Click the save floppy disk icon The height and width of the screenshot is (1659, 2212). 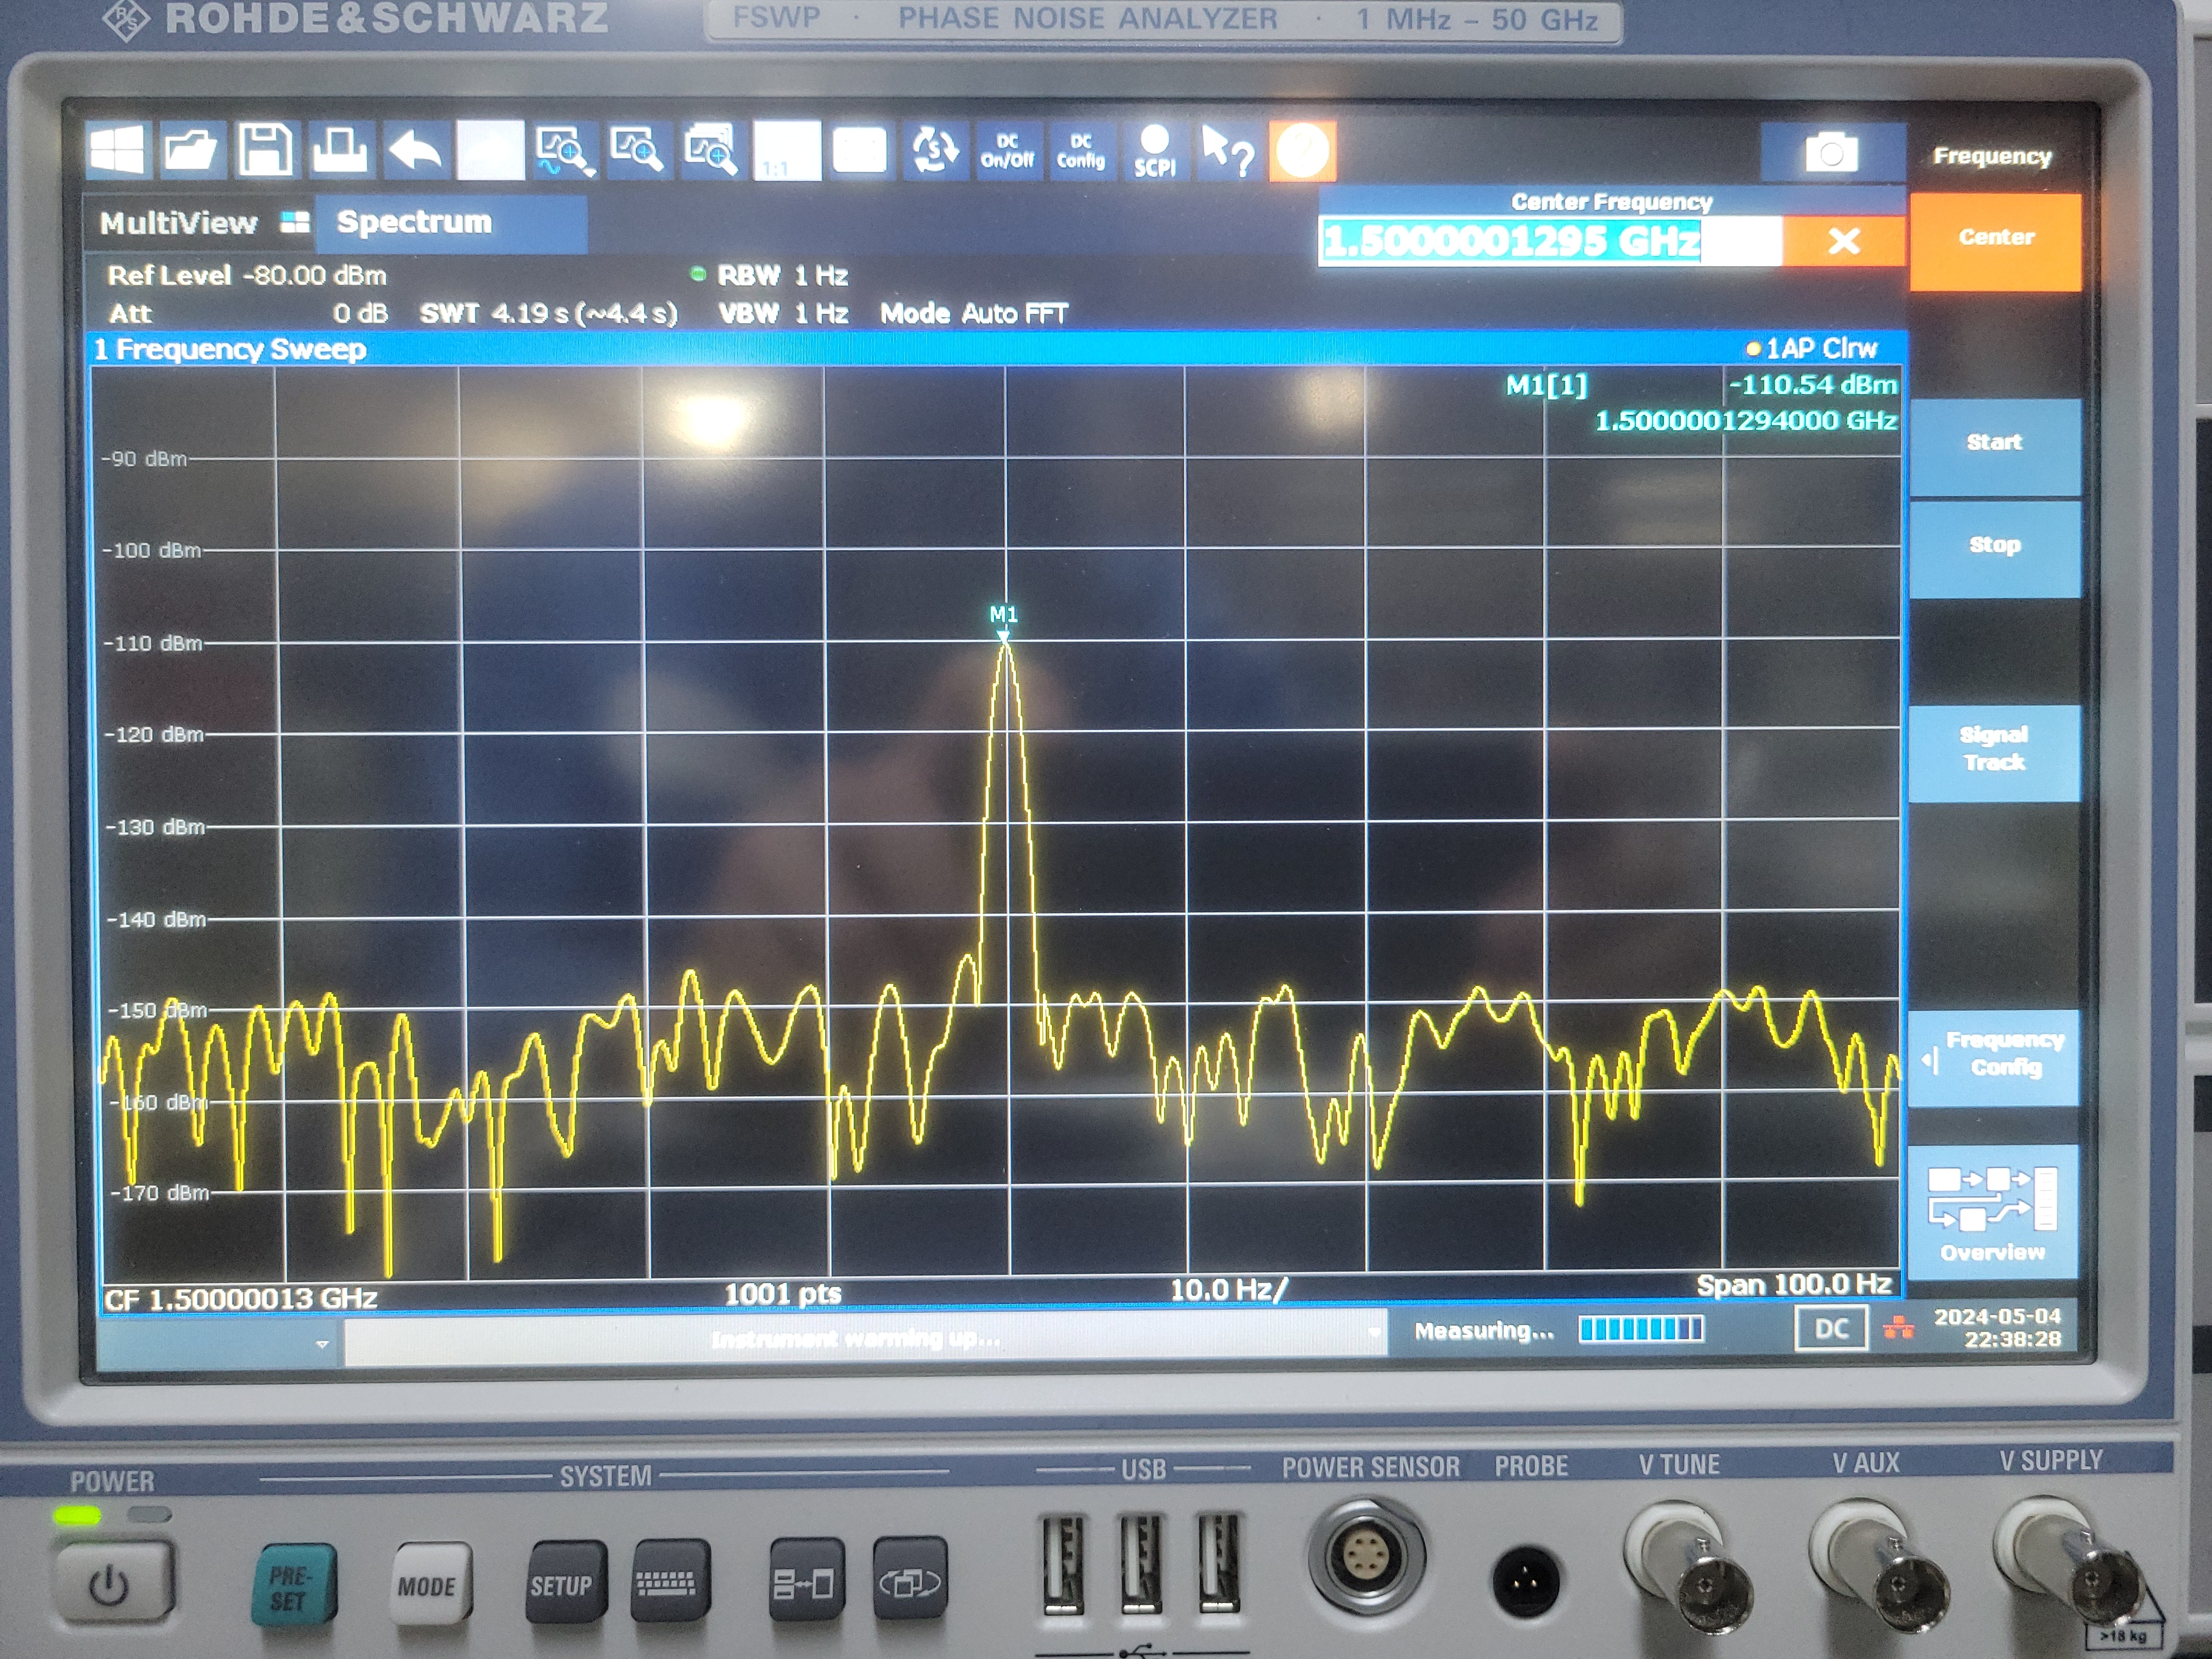click(265, 151)
